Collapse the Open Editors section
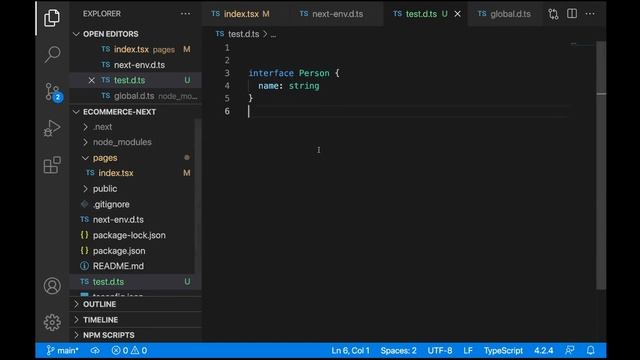The height and width of the screenshot is (360, 640). pyautogui.click(x=136, y=34)
